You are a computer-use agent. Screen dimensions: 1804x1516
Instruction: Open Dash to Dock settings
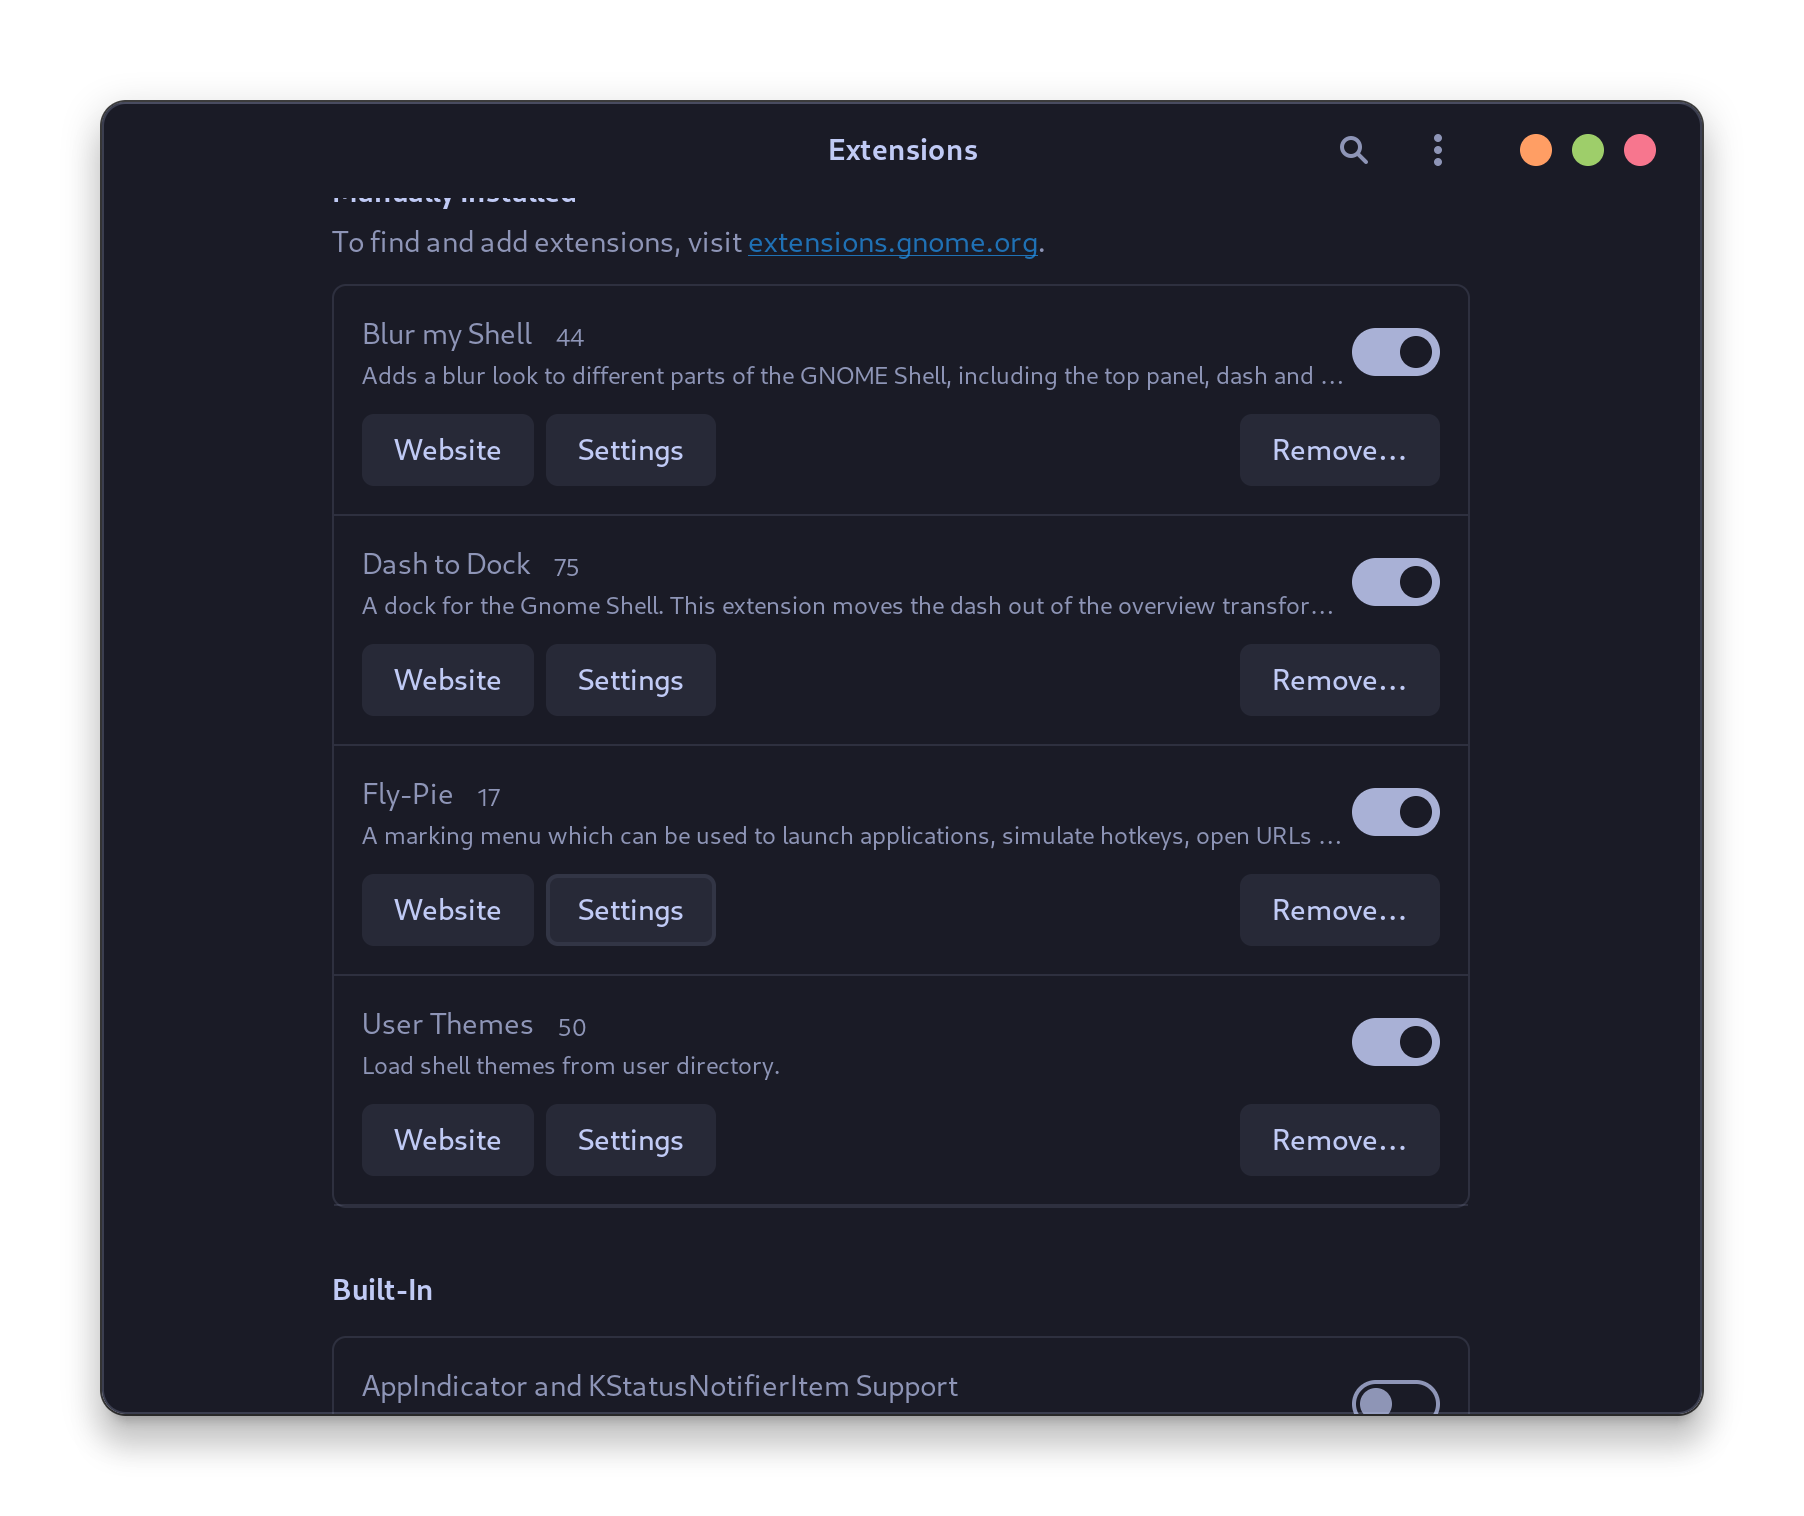pyautogui.click(x=630, y=680)
